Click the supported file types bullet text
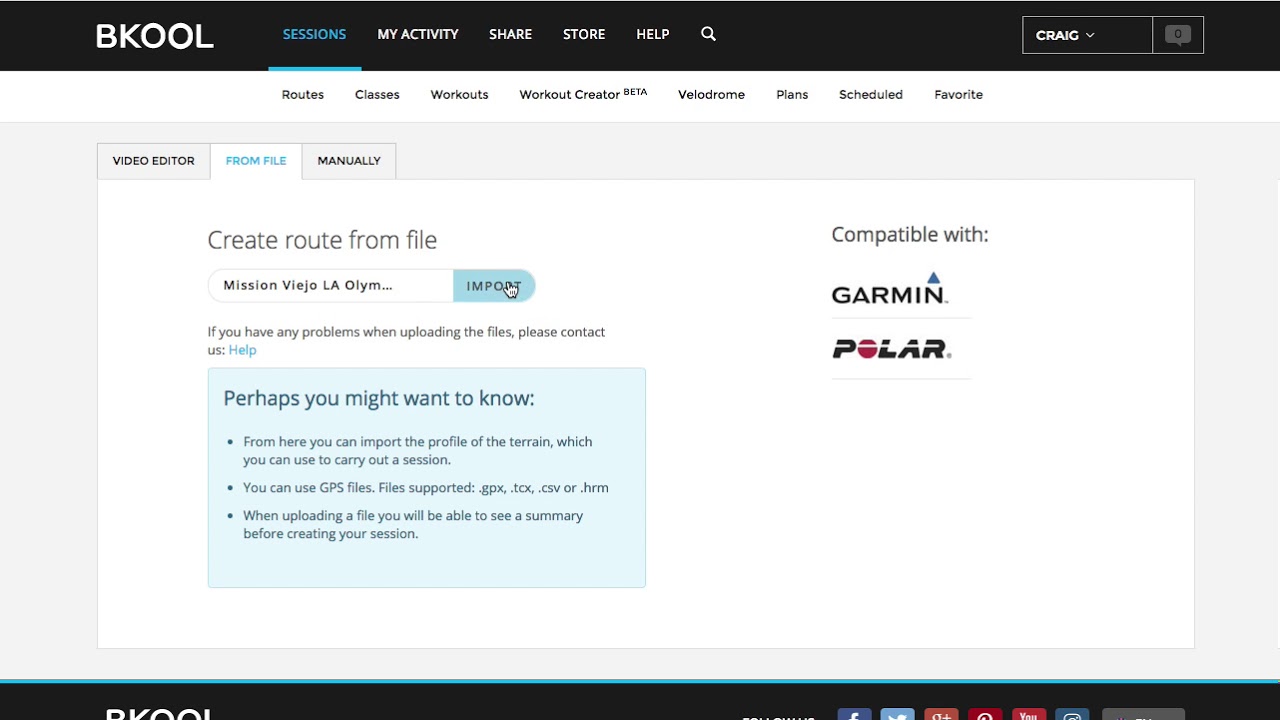This screenshot has height=720, width=1280. (x=426, y=488)
